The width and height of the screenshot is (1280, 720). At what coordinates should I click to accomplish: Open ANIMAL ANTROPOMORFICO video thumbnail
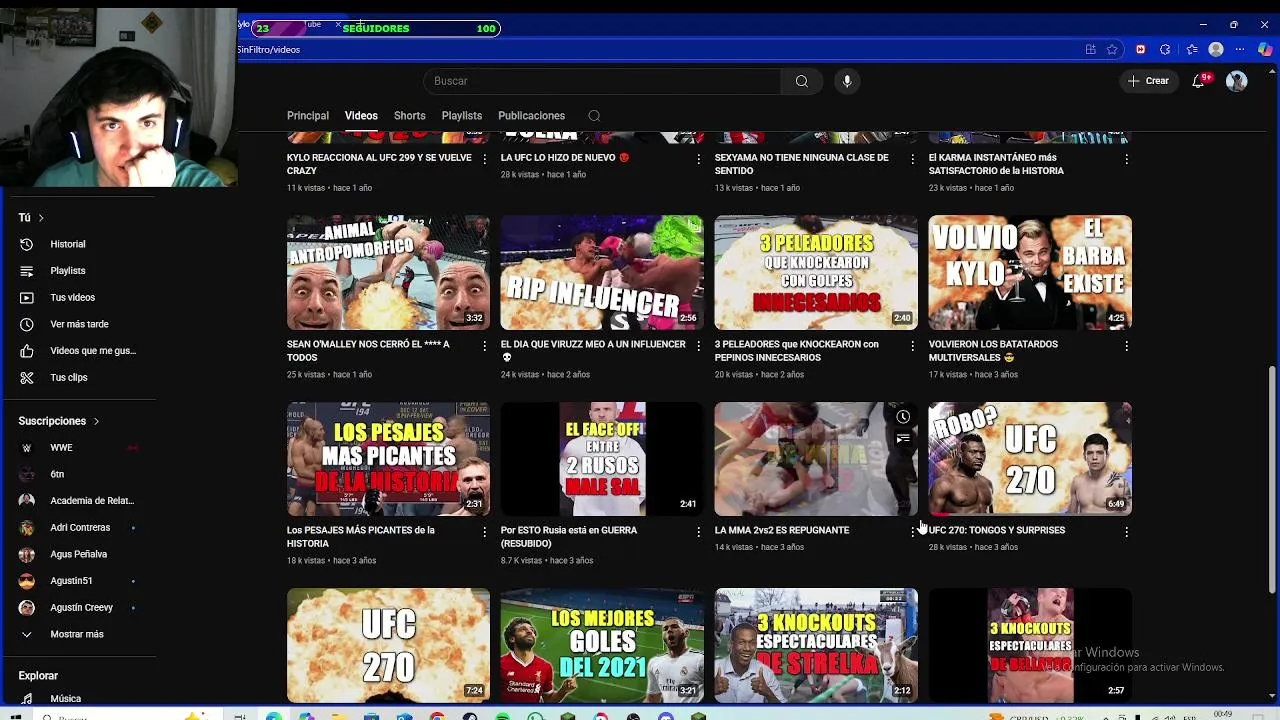[388, 272]
